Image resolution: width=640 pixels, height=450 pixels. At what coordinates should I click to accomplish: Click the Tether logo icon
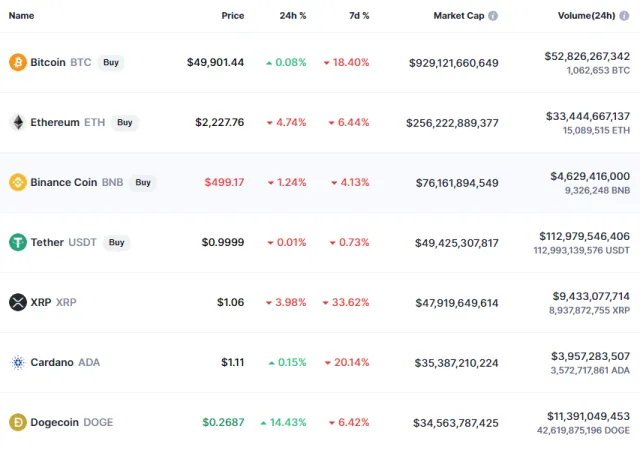(18, 242)
